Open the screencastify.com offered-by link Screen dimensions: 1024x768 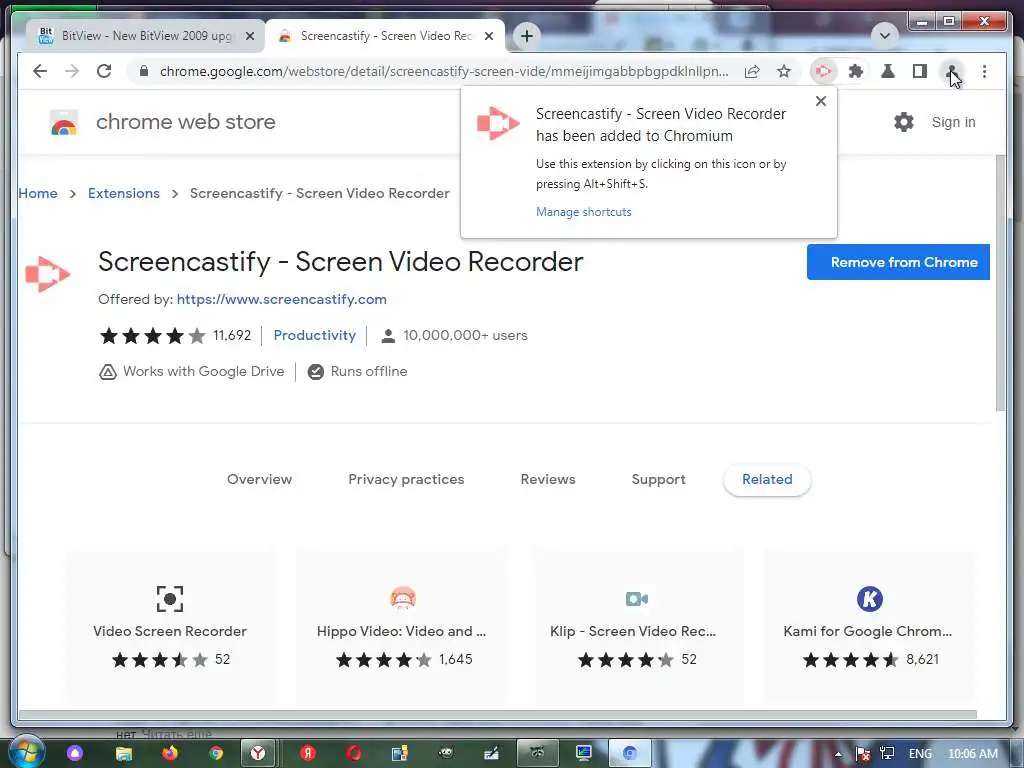pyautogui.click(x=281, y=299)
